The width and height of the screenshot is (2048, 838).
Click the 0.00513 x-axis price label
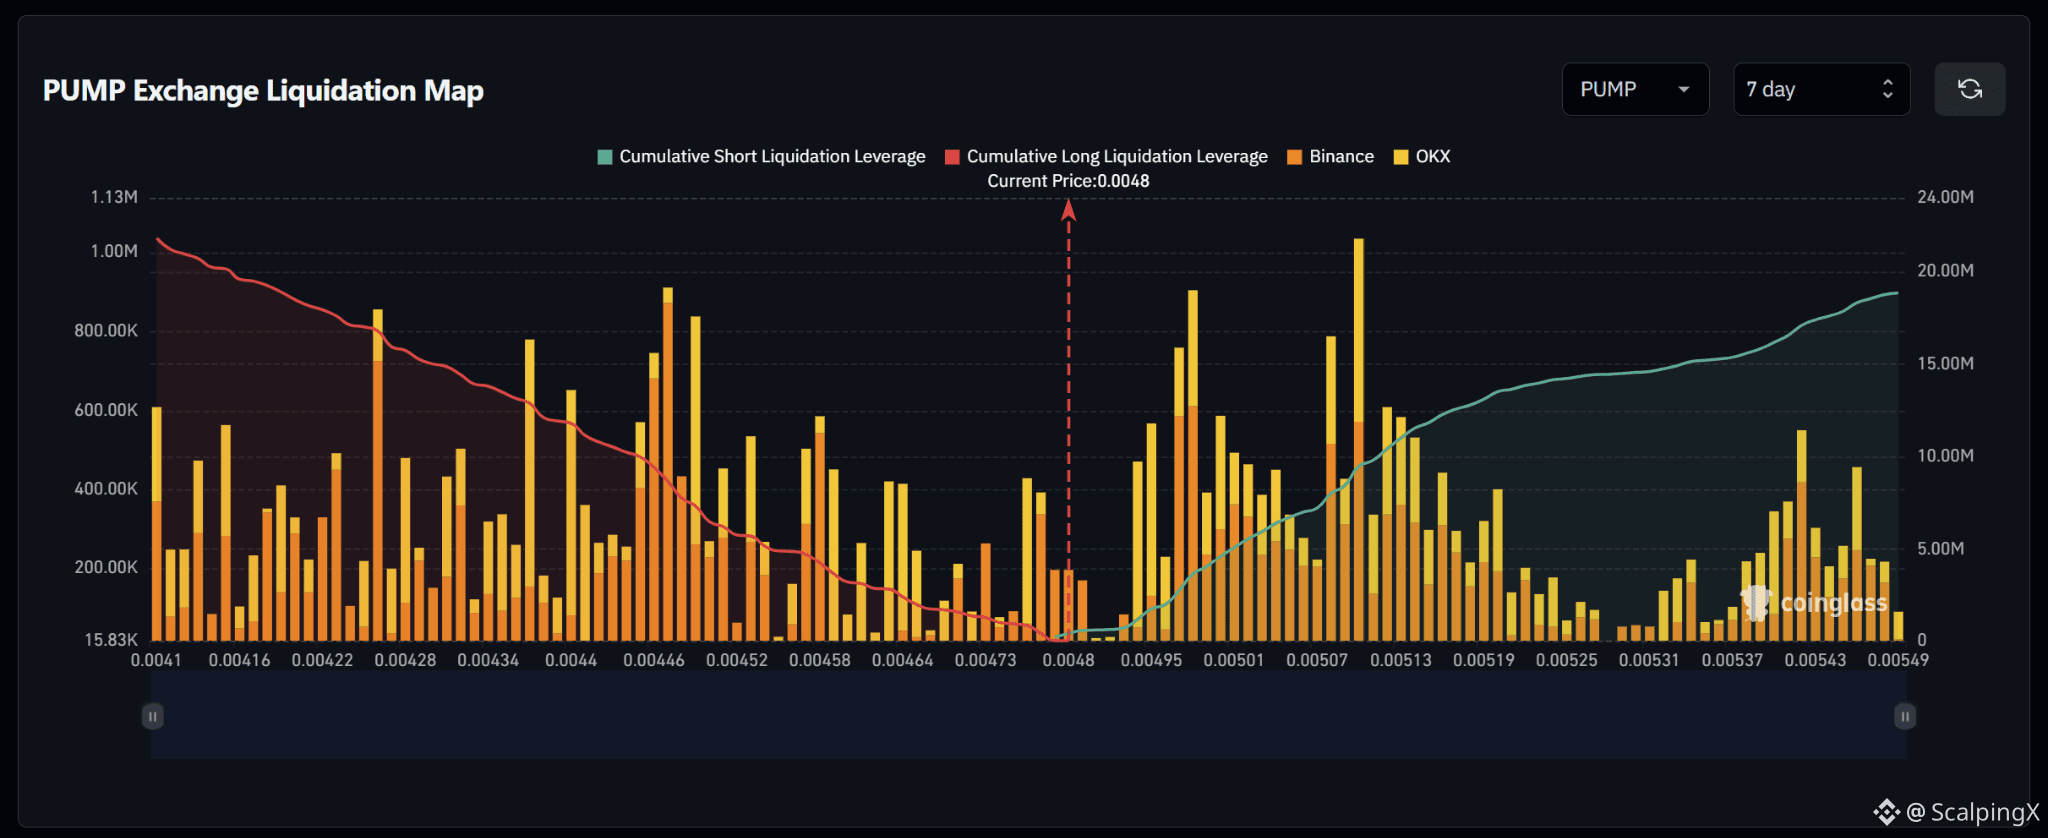click(x=1400, y=660)
